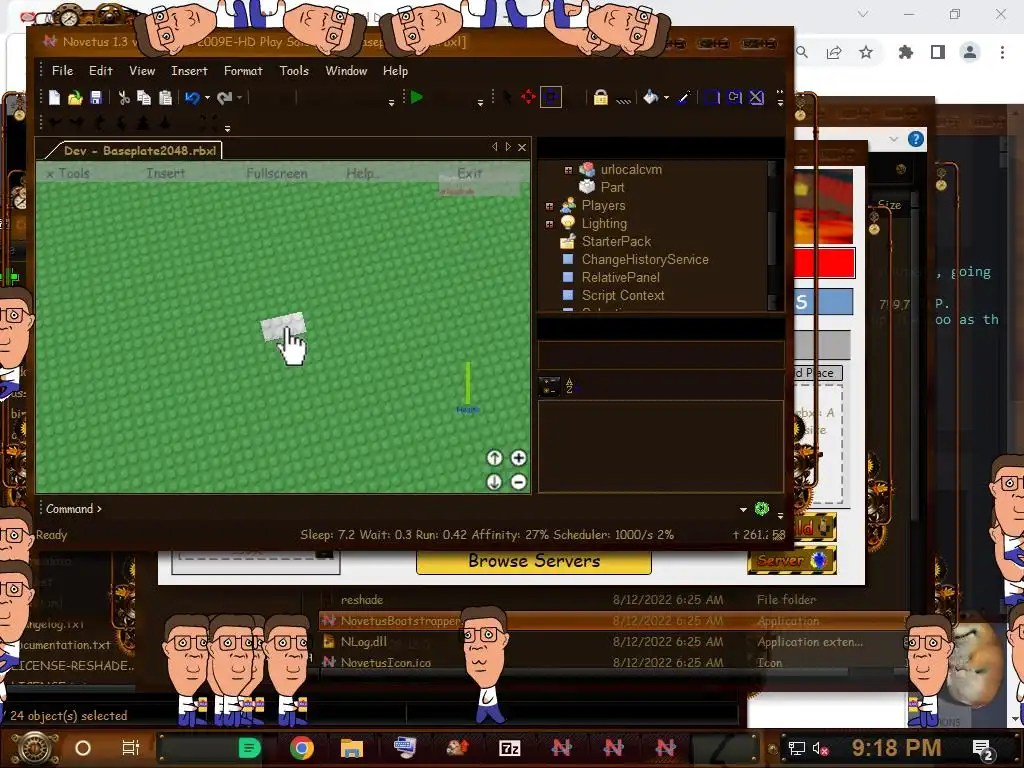The height and width of the screenshot is (768, 1024).
Task: Open the Command bar history dropdown arrow
Action: pos(743,509)
